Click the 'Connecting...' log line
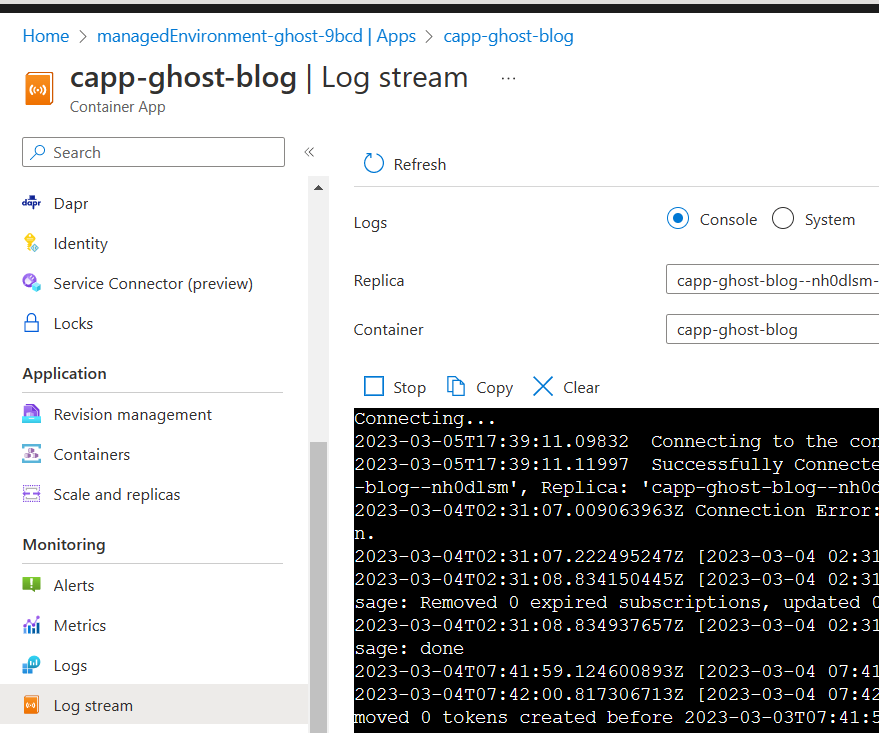 click(425, 419)
